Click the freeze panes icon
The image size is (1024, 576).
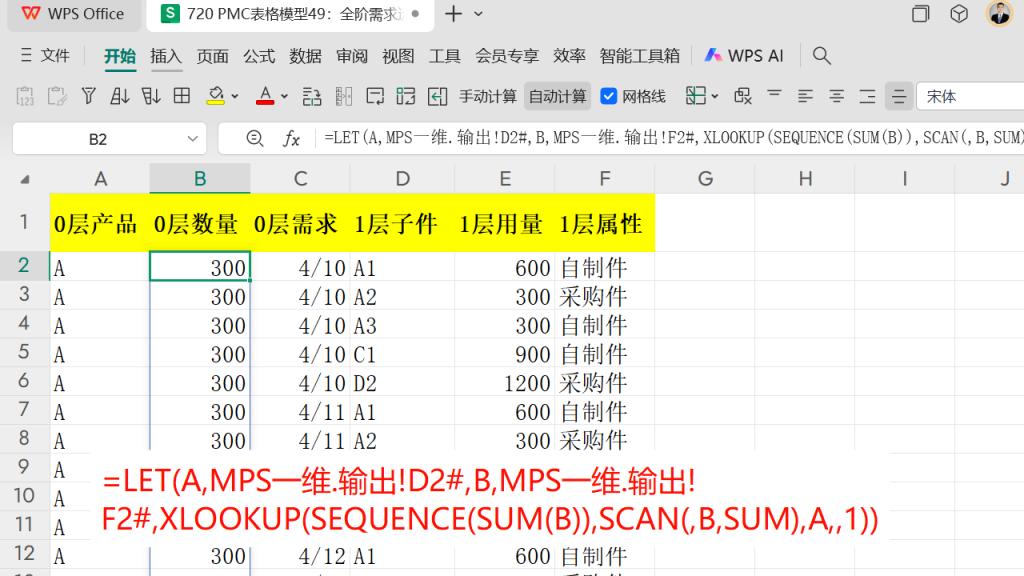(696, 97)
